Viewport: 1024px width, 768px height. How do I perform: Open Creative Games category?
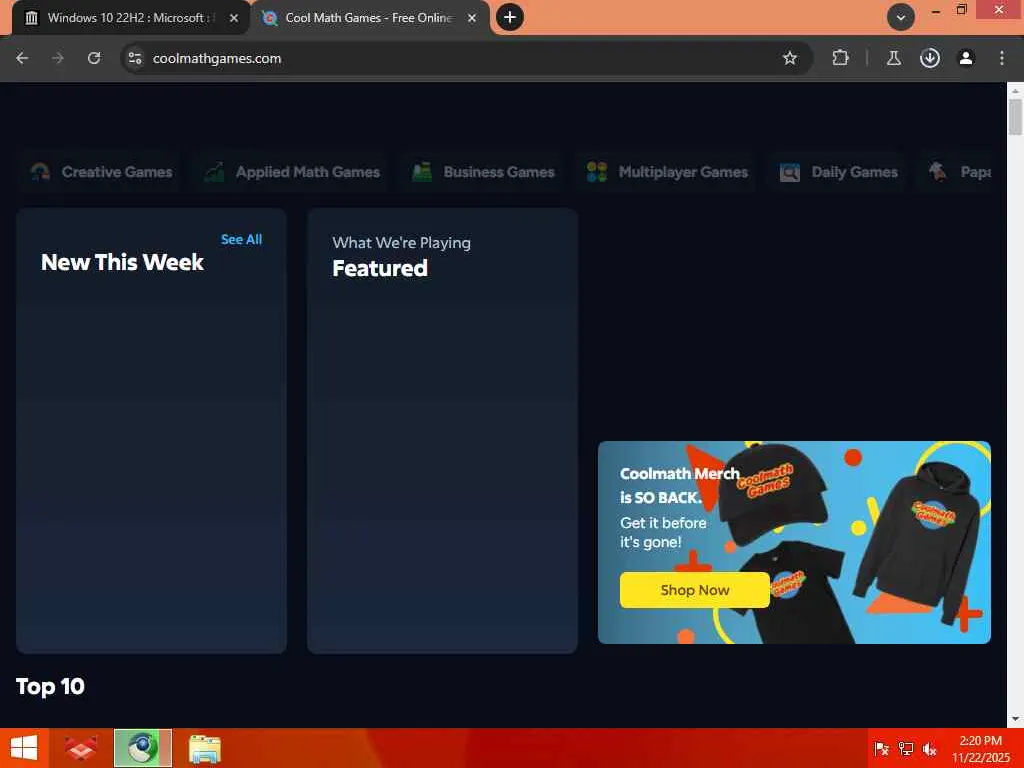coord(102,172)
